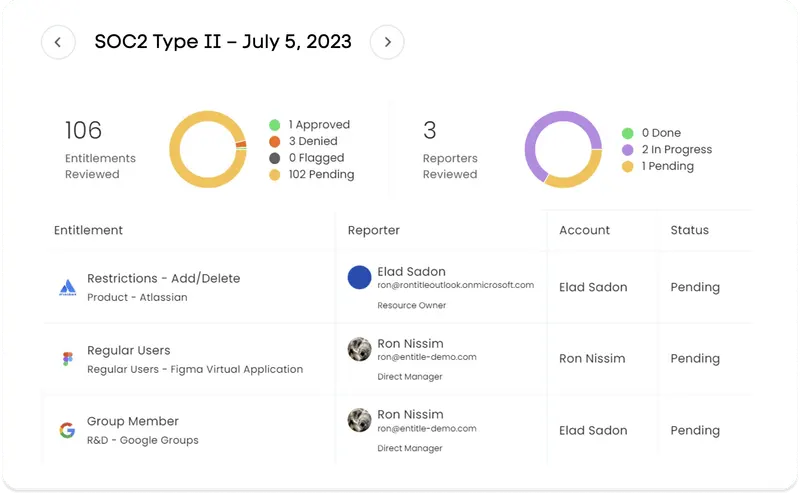Click the Reporter column header
Viewport: 800px width, 494px height.
[373, 230]
